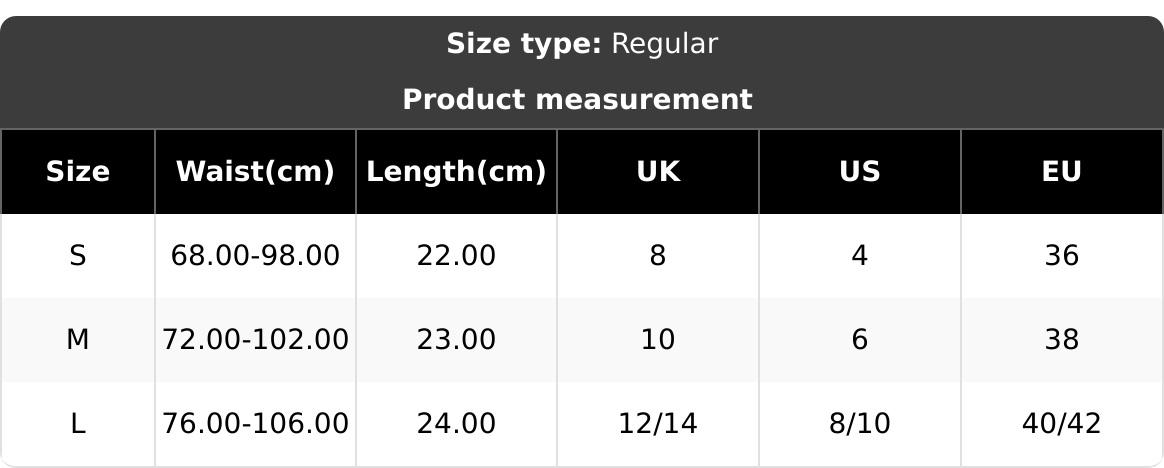The image size is (1164, 468).
Task: Click waist value 72.00-102.00
Action: coord(255,340)
